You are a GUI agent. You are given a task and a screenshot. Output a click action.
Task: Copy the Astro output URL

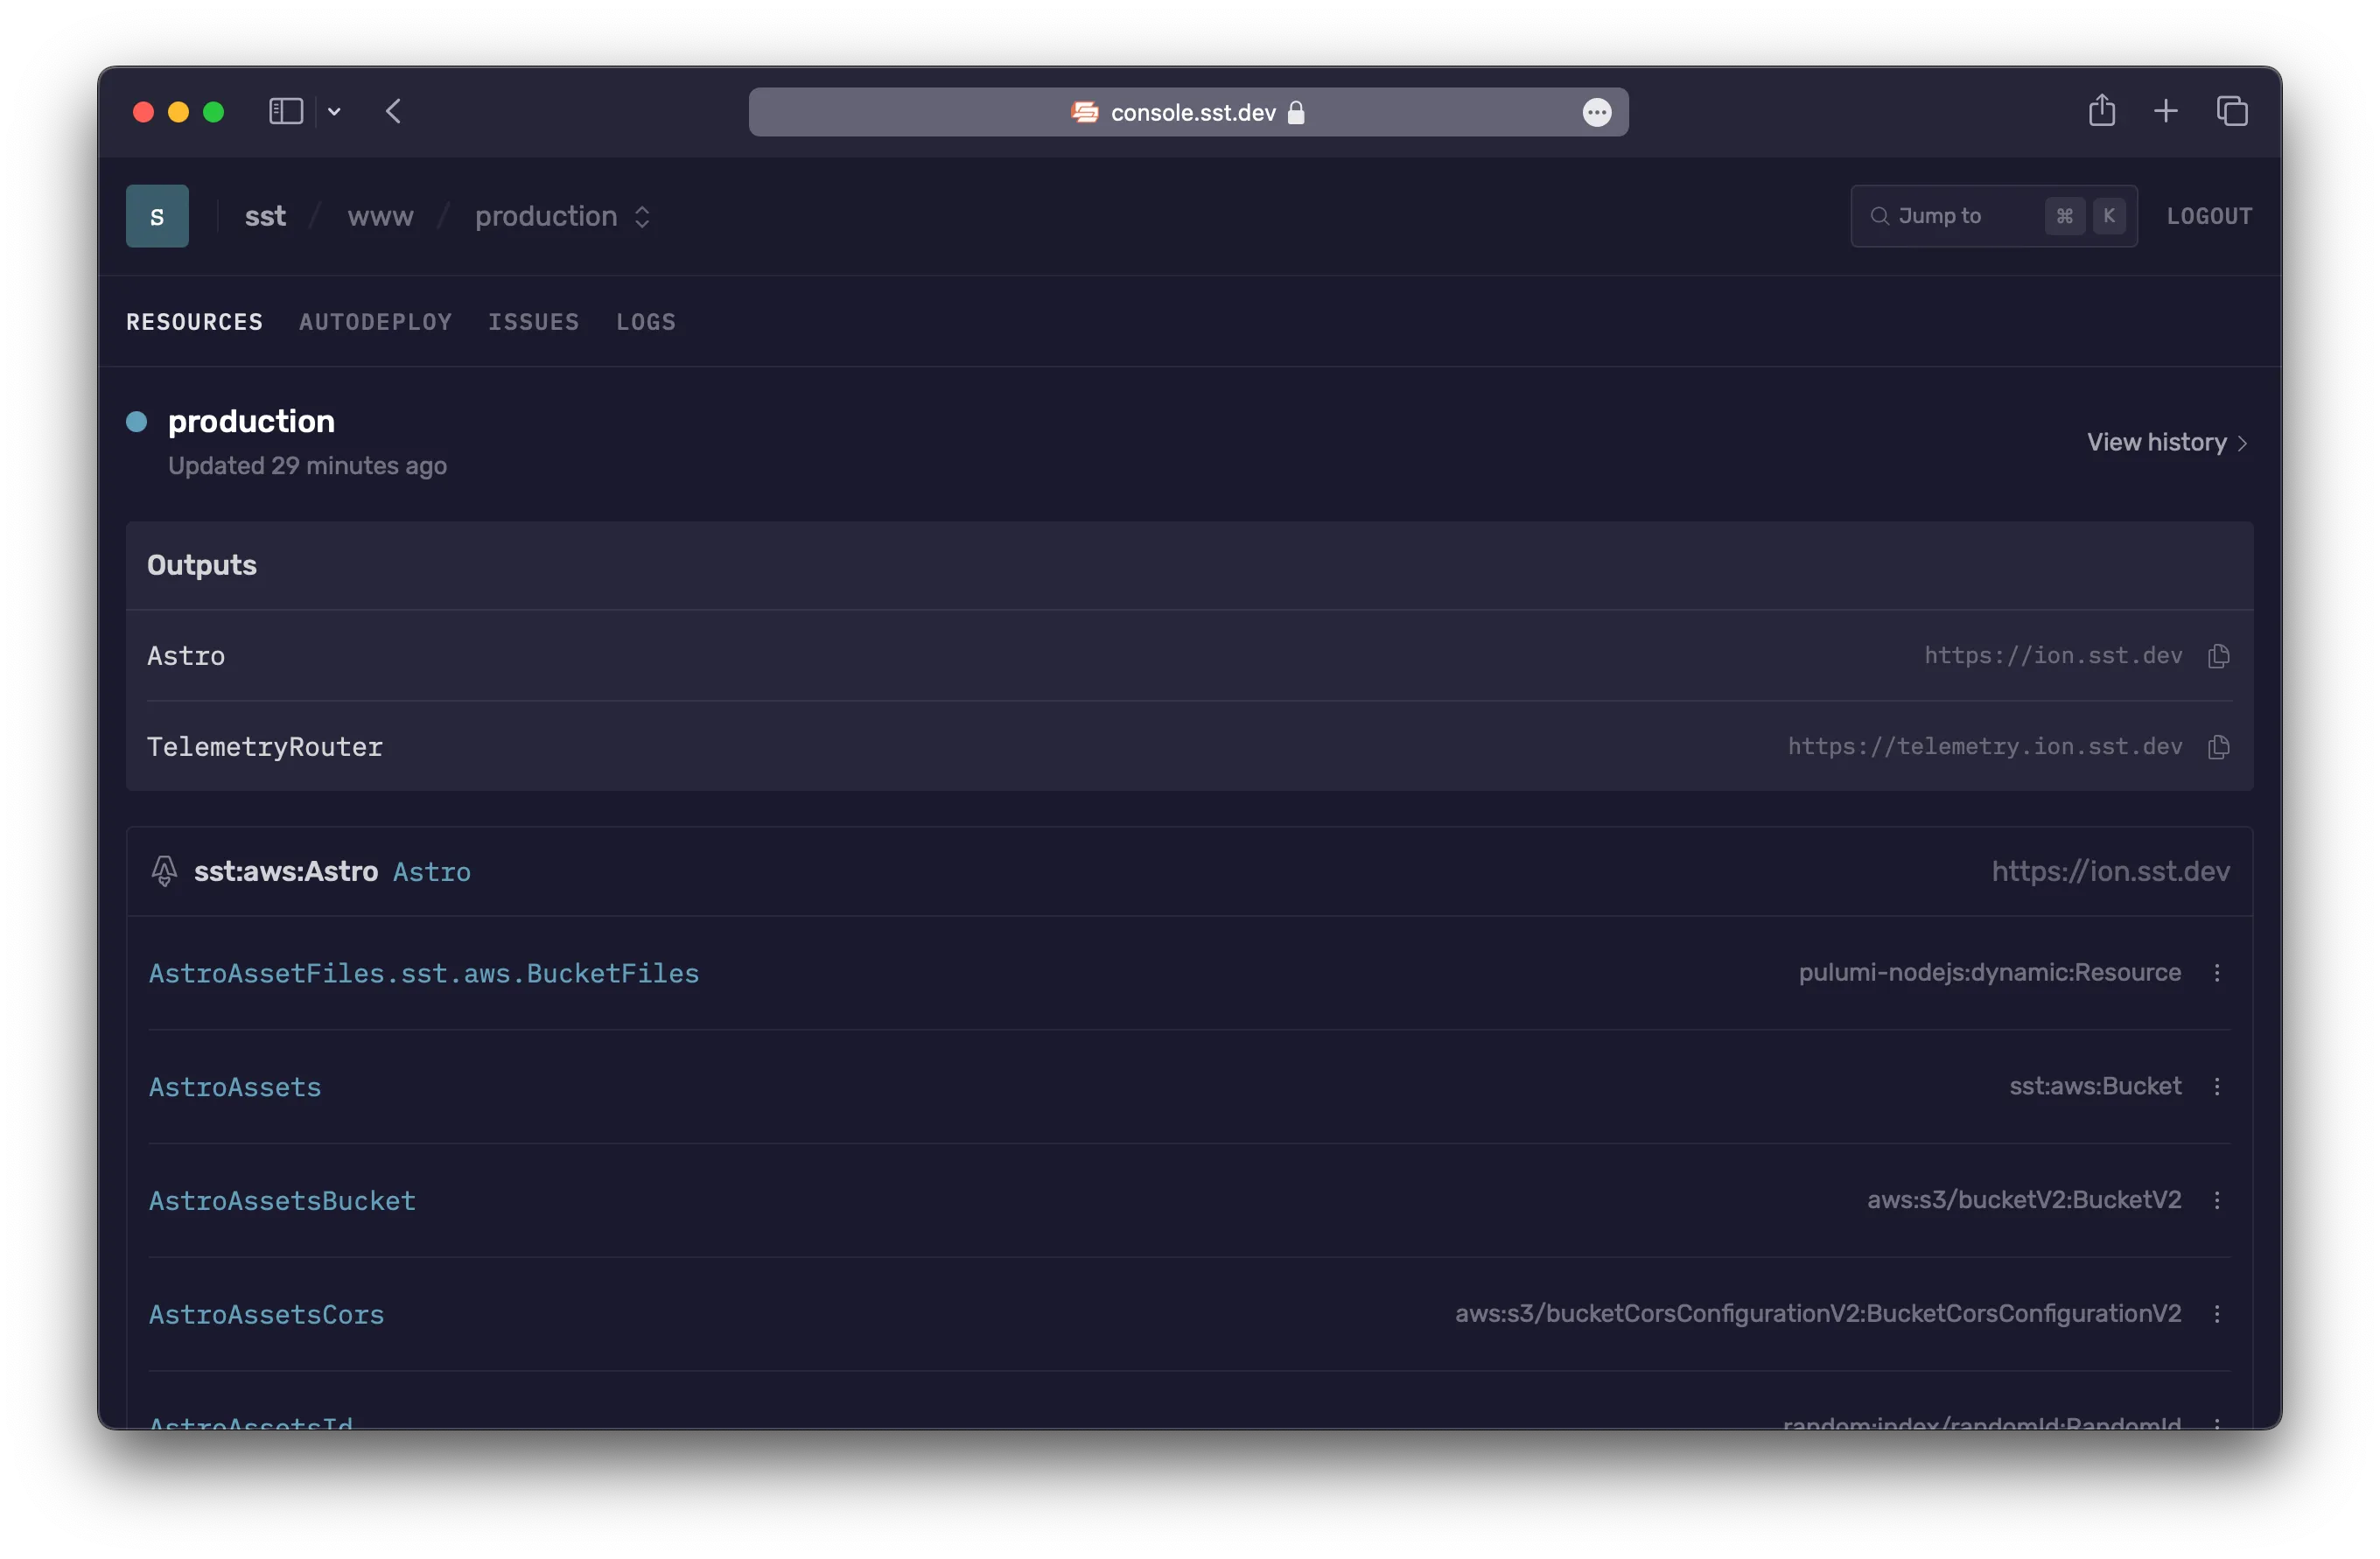click(2218, 656)
